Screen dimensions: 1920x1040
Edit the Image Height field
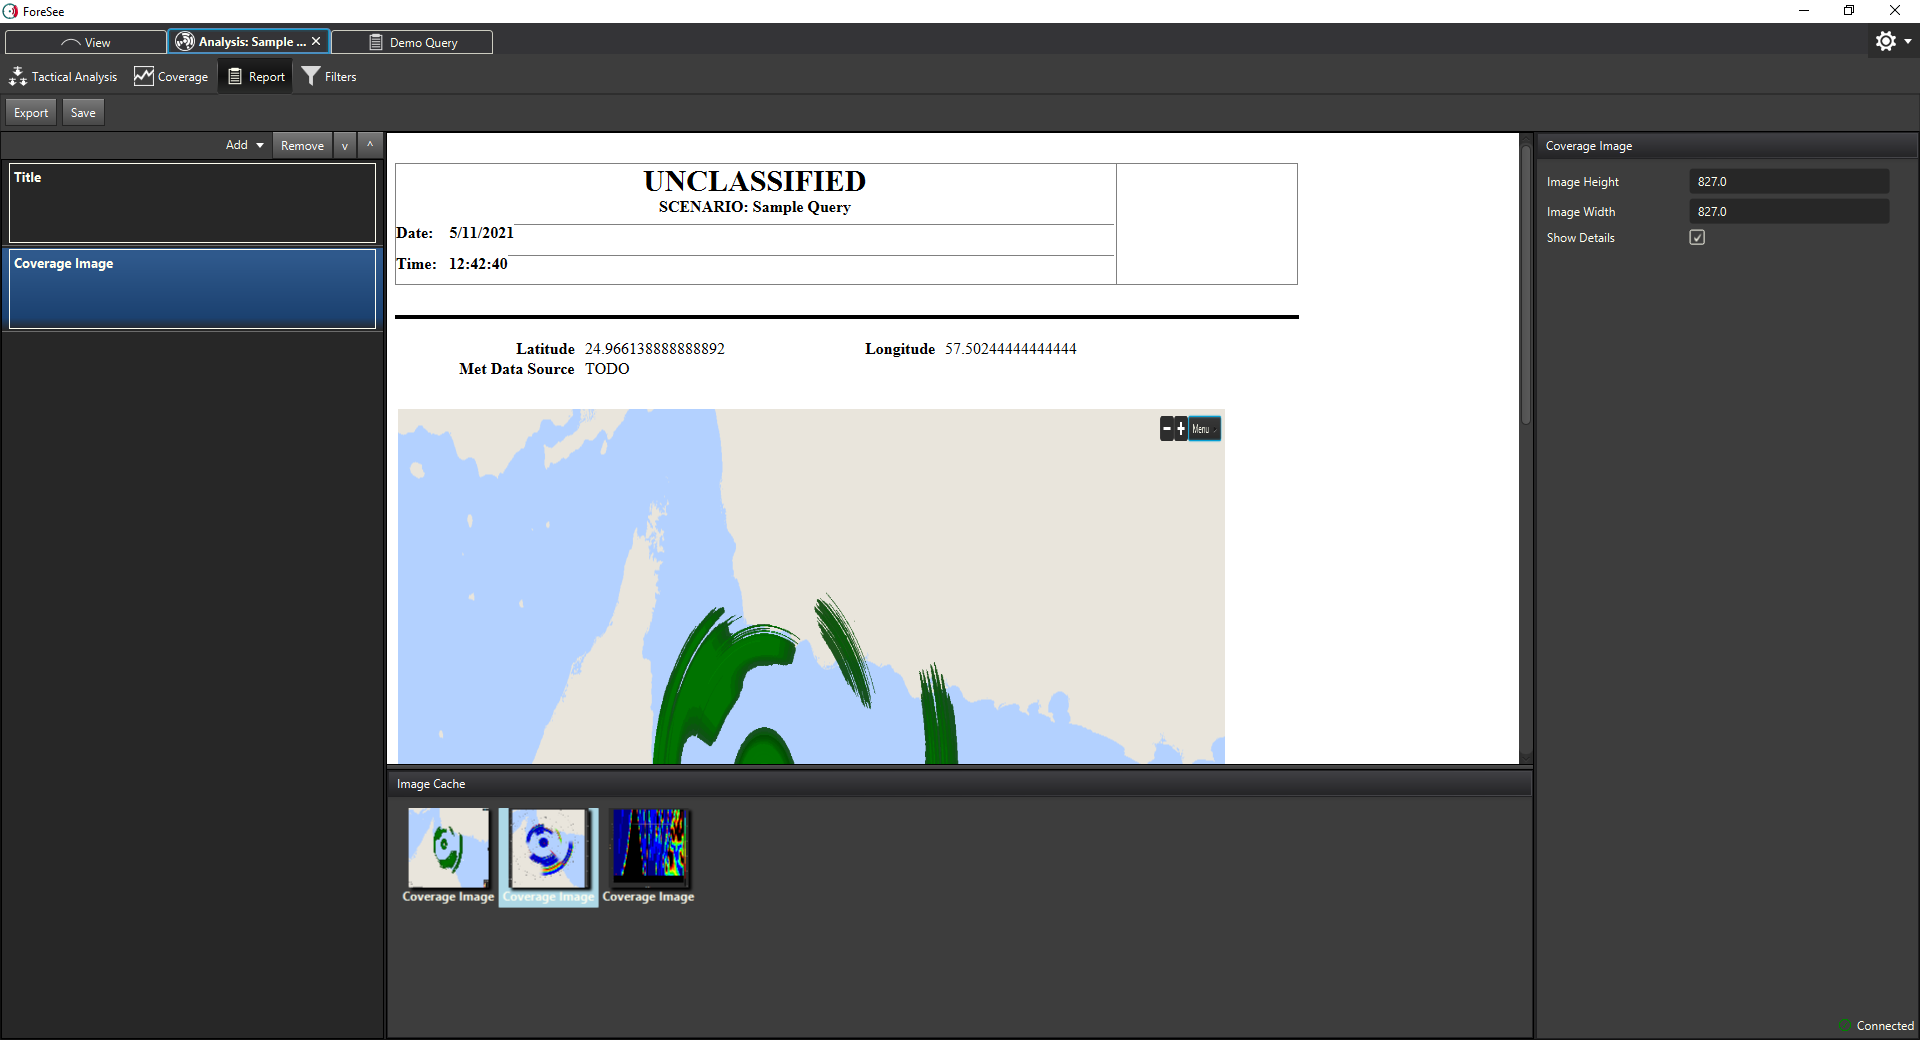[x=1789, y=182]
